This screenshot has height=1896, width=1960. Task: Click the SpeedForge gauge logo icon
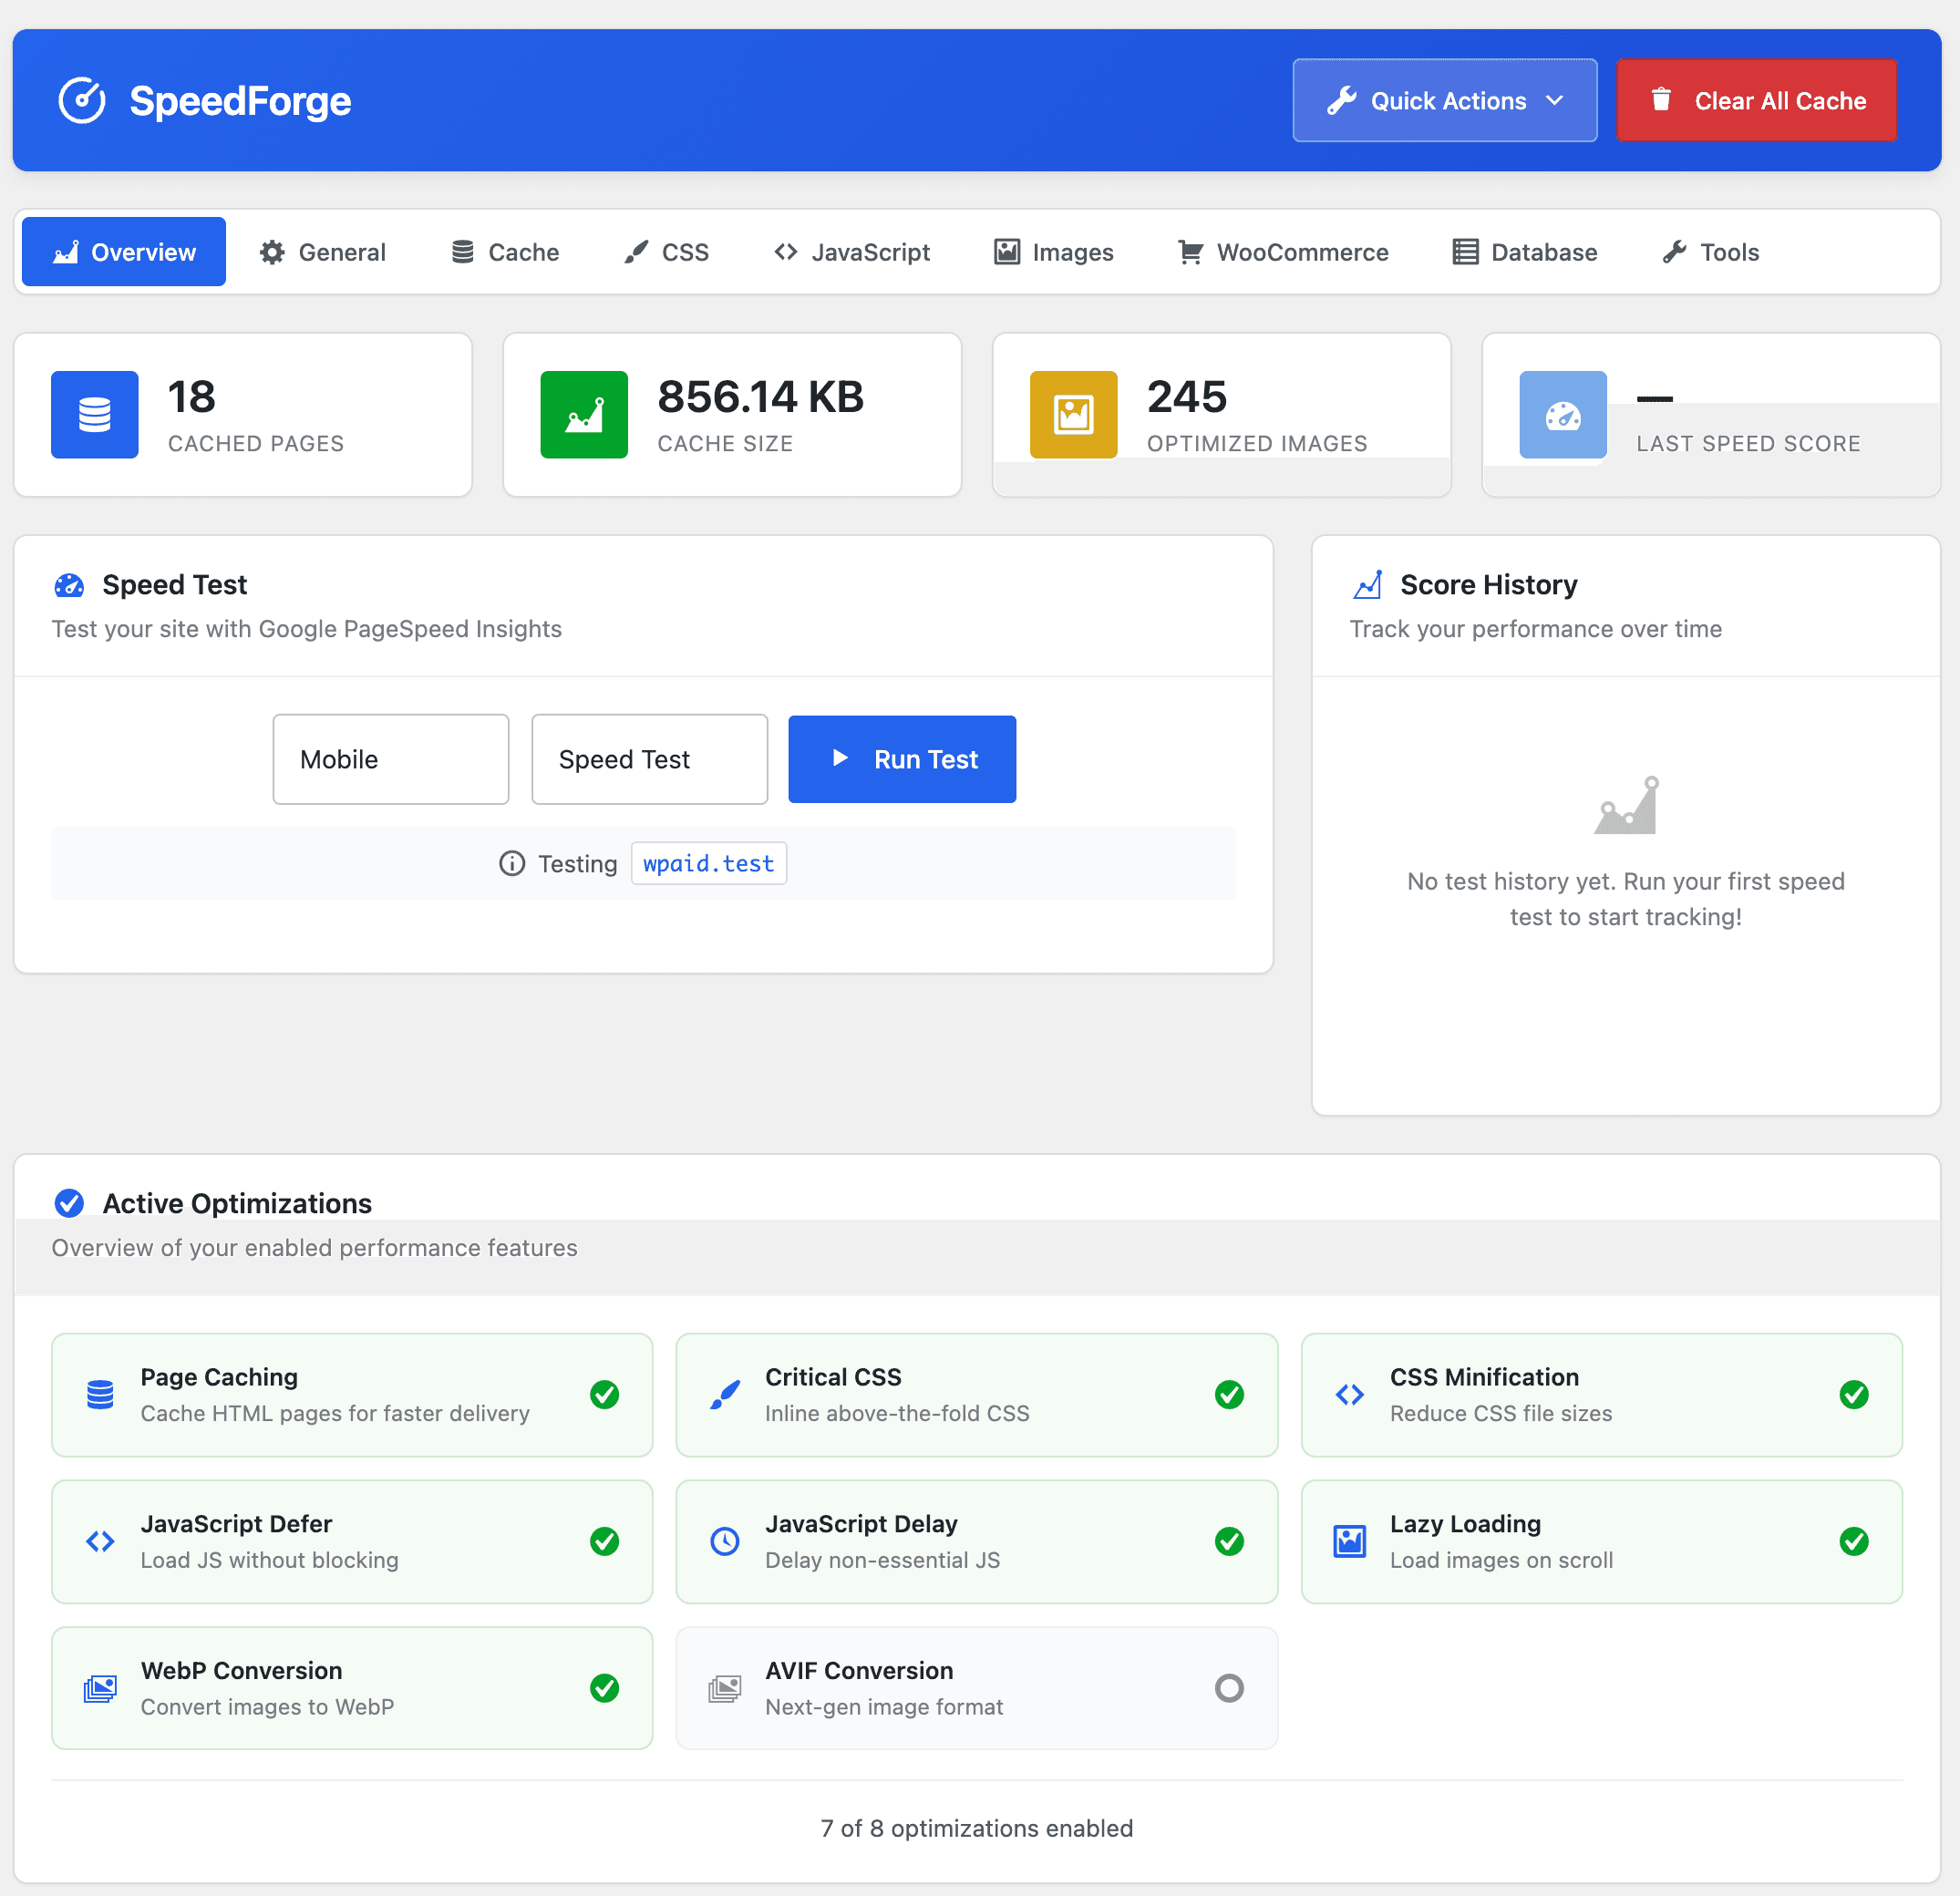coord(81,100)
